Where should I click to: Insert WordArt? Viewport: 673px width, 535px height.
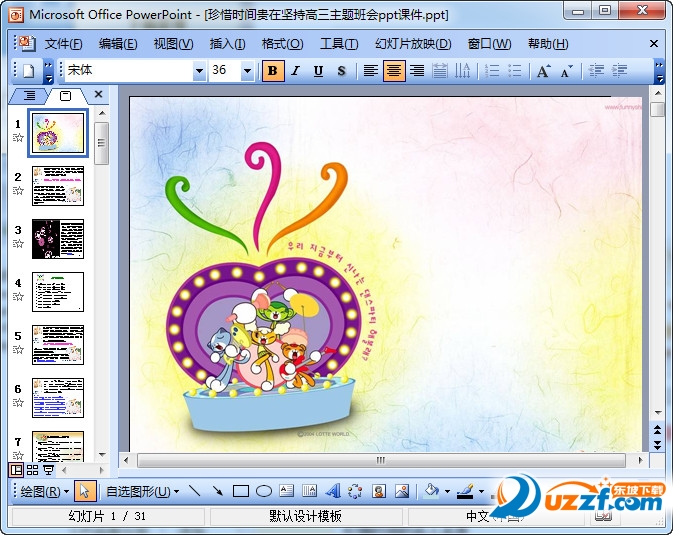(333, 491)
